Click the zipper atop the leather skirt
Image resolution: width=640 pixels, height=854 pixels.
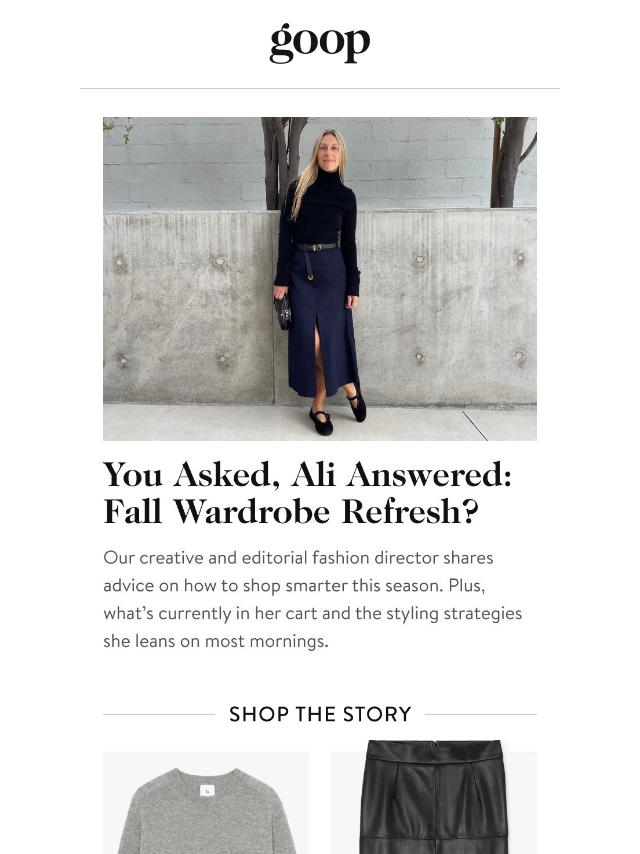435,744
